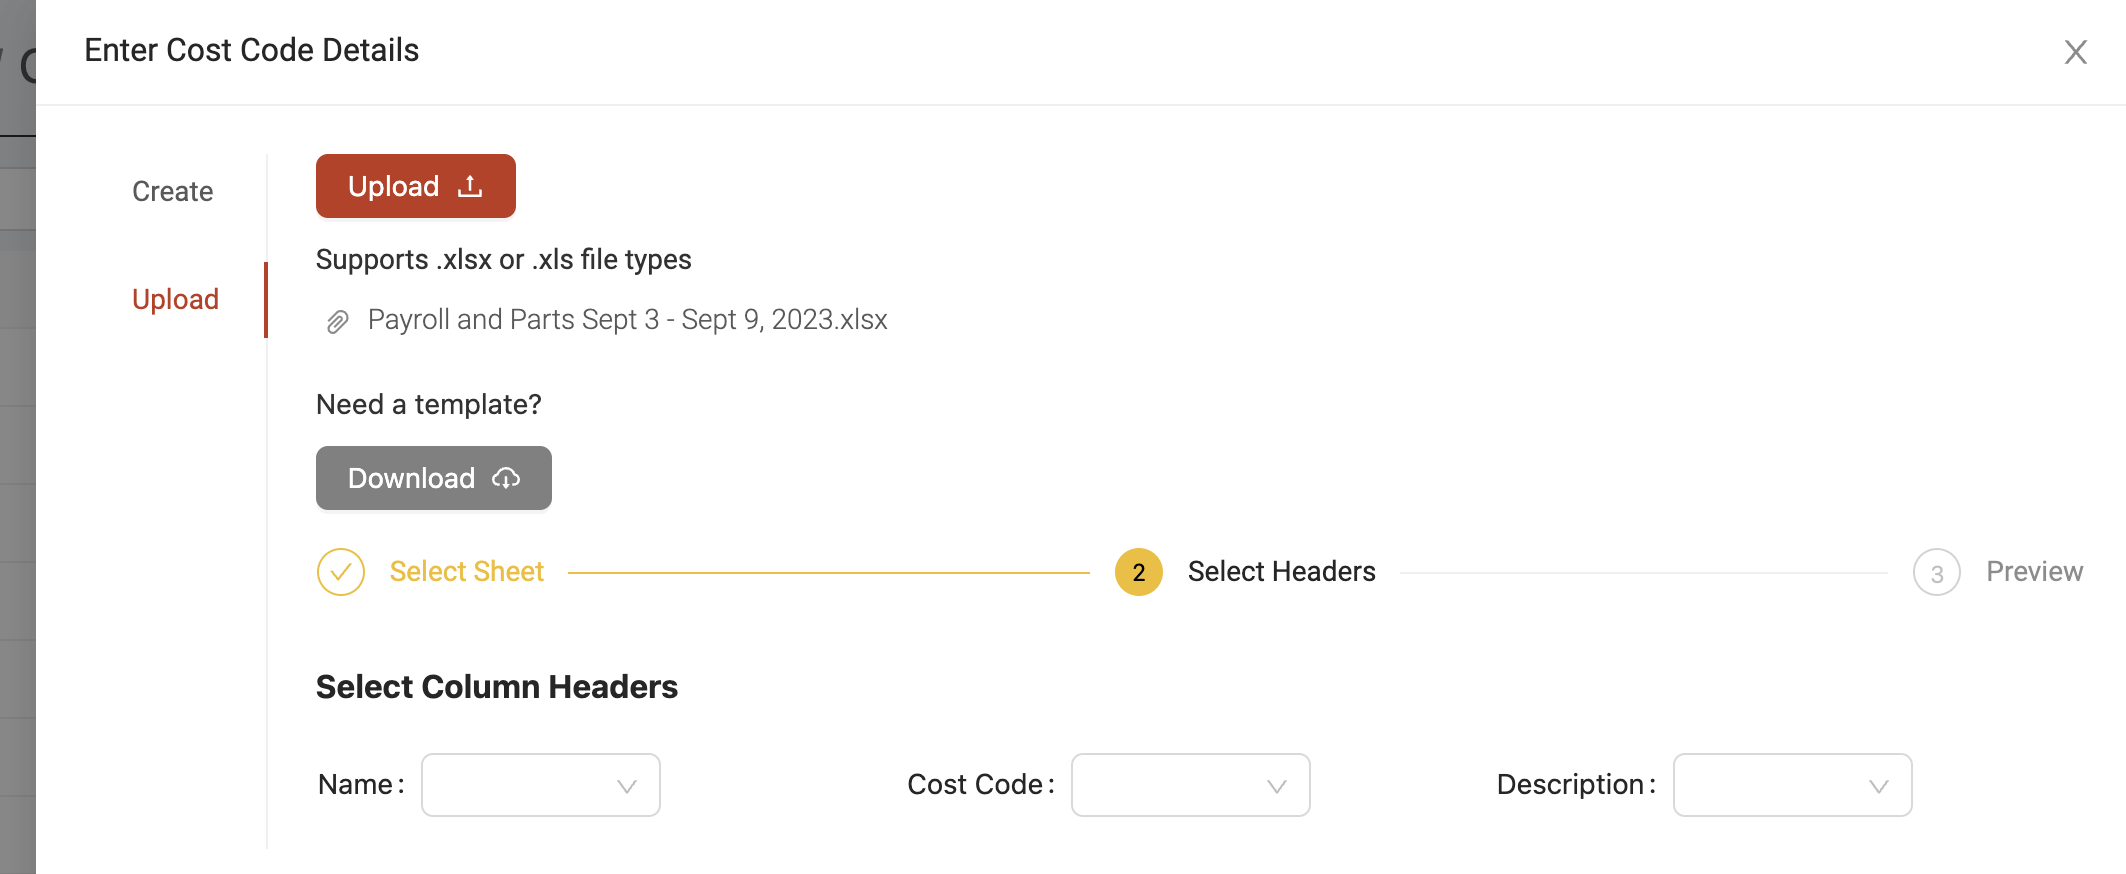The width and height of the screenshot is (2126, 874).
Task: Expand Name dropdown chevron arrow
Action: click(x=627, y=786)
